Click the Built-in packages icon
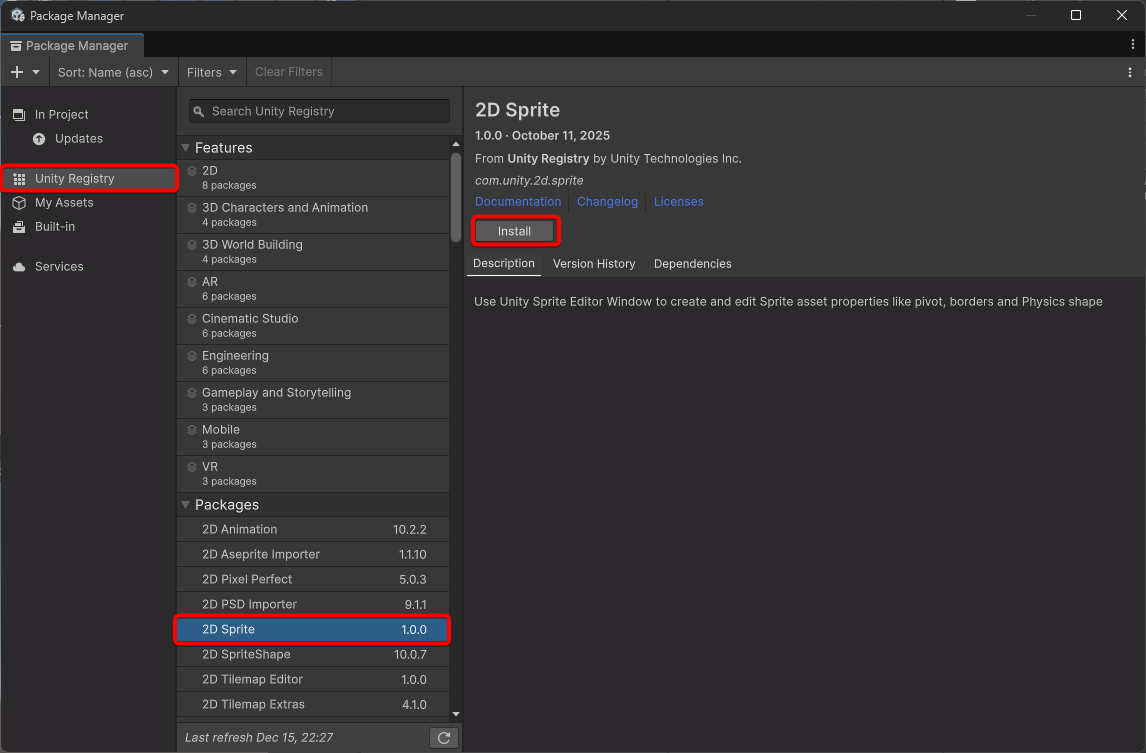The width and height of the screenshot is (1146, 753). [19, 227]
